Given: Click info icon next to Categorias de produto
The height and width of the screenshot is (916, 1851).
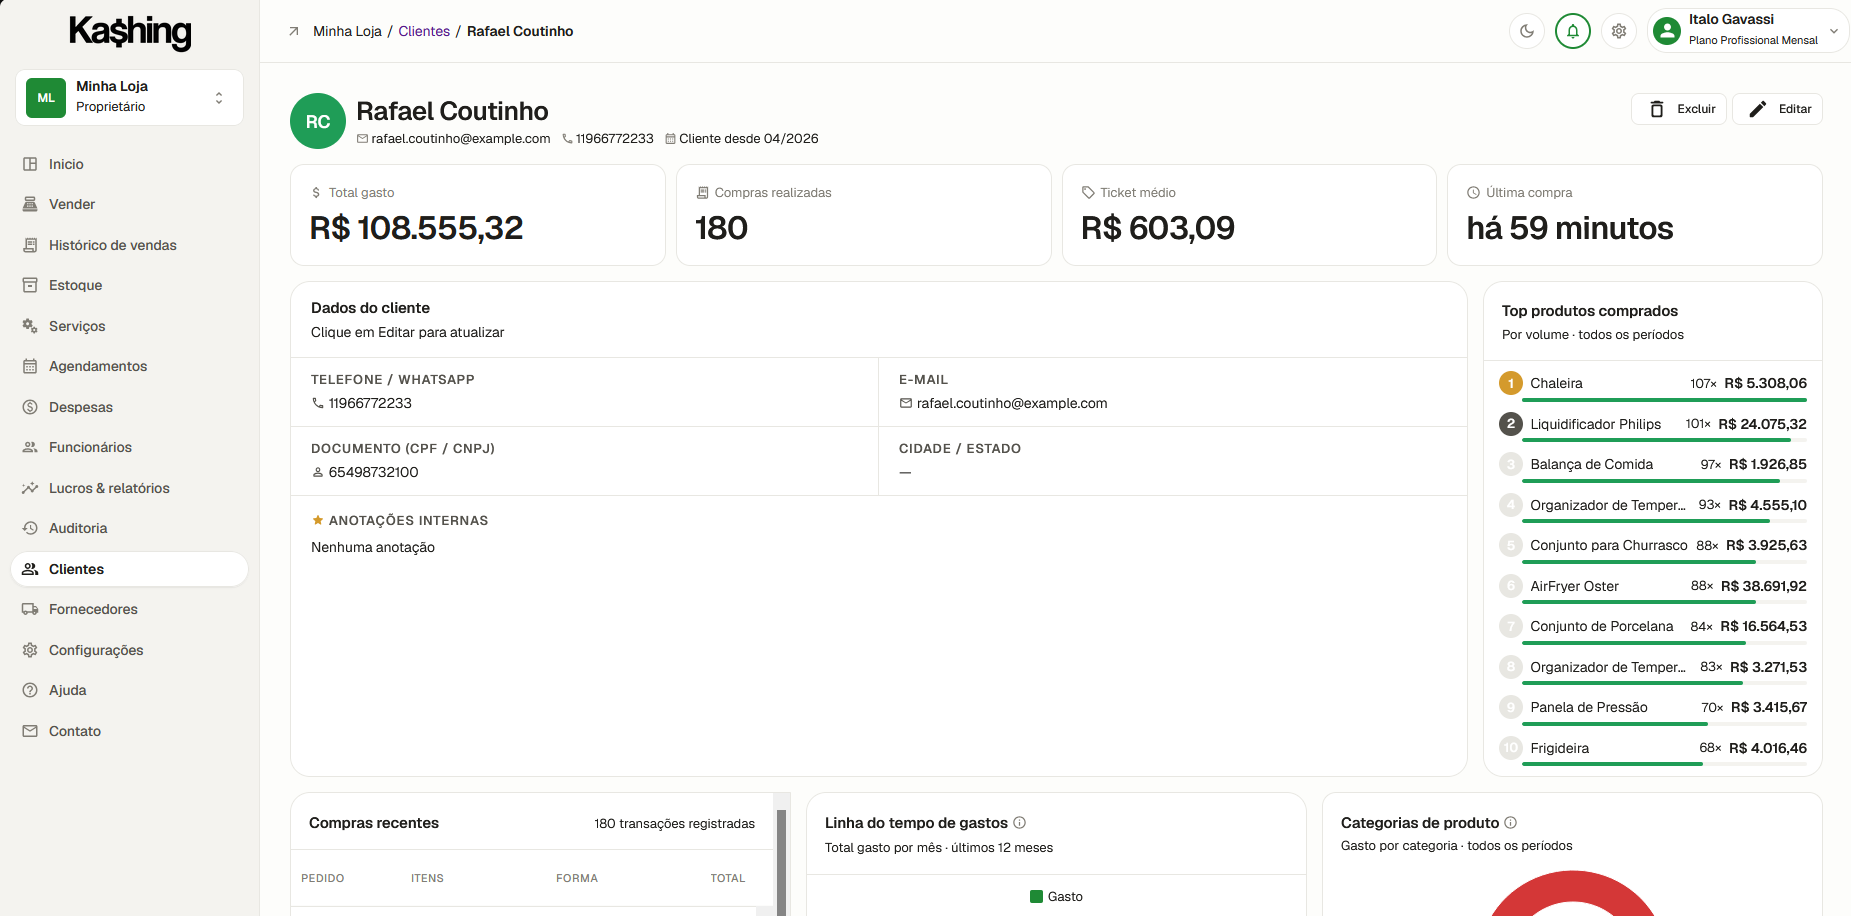Looking at the screenshot, I should click(1511, 822).
